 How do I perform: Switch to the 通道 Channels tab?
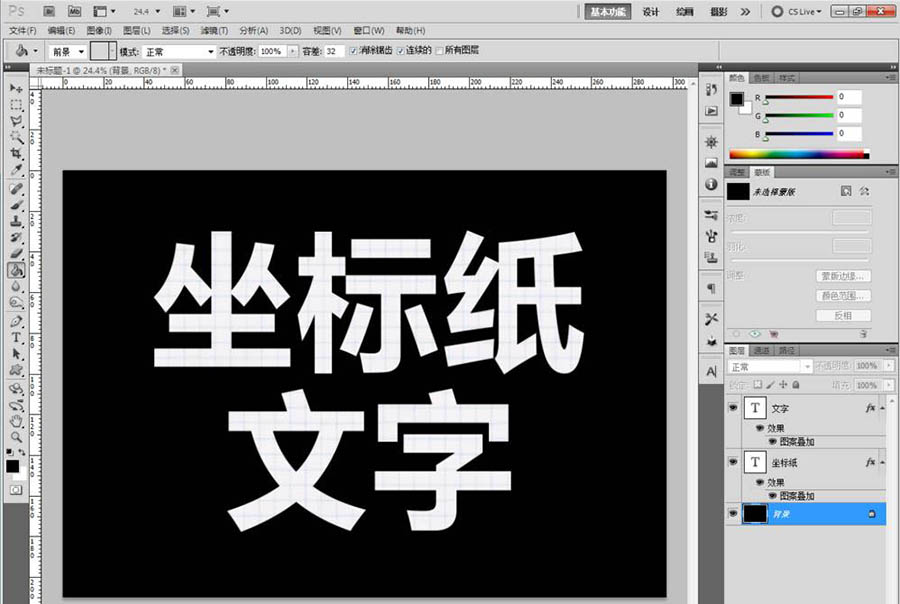click(x=763, y=349)
